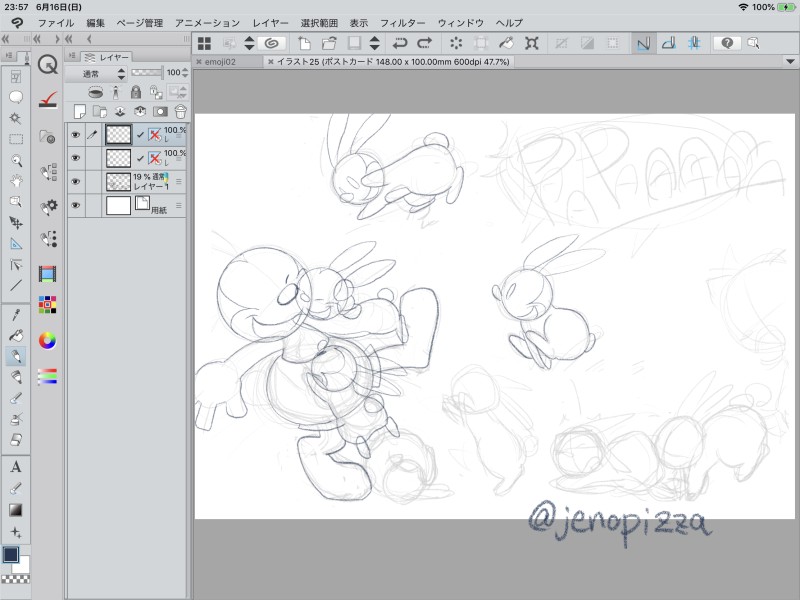The width and height of the screenshot is (800, 600).
Task: Select the Gradient tool
Action: (16, 510)
